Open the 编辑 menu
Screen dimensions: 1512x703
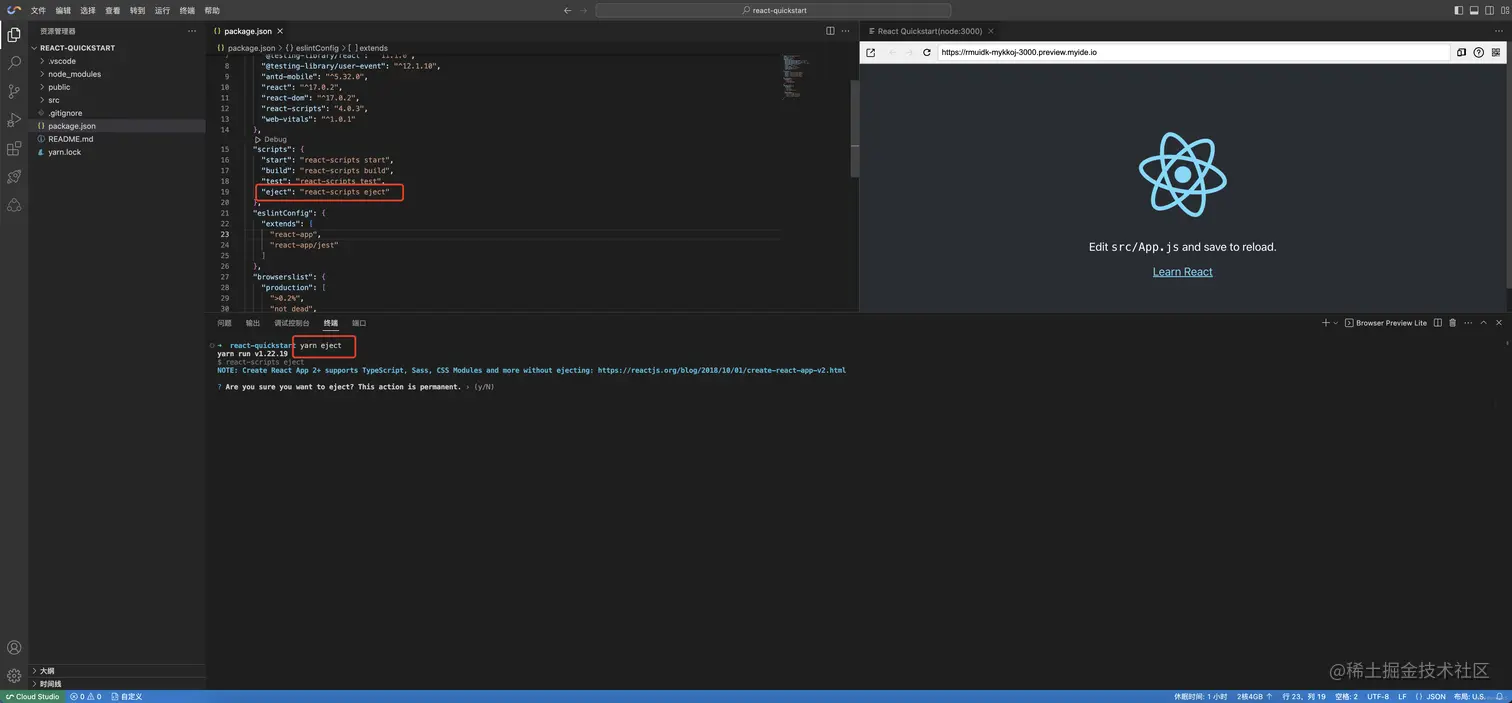point(63,10)
